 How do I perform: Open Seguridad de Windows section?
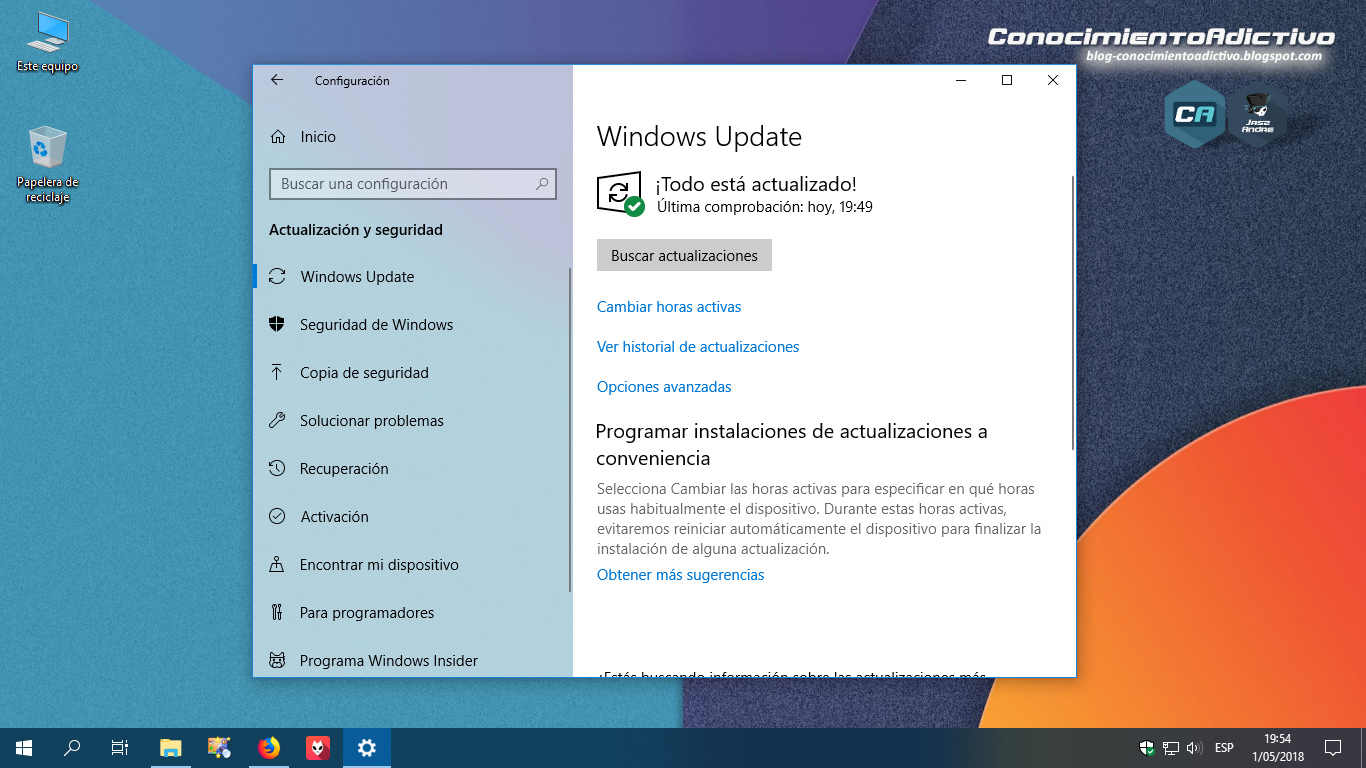click(x=411, y=325)
